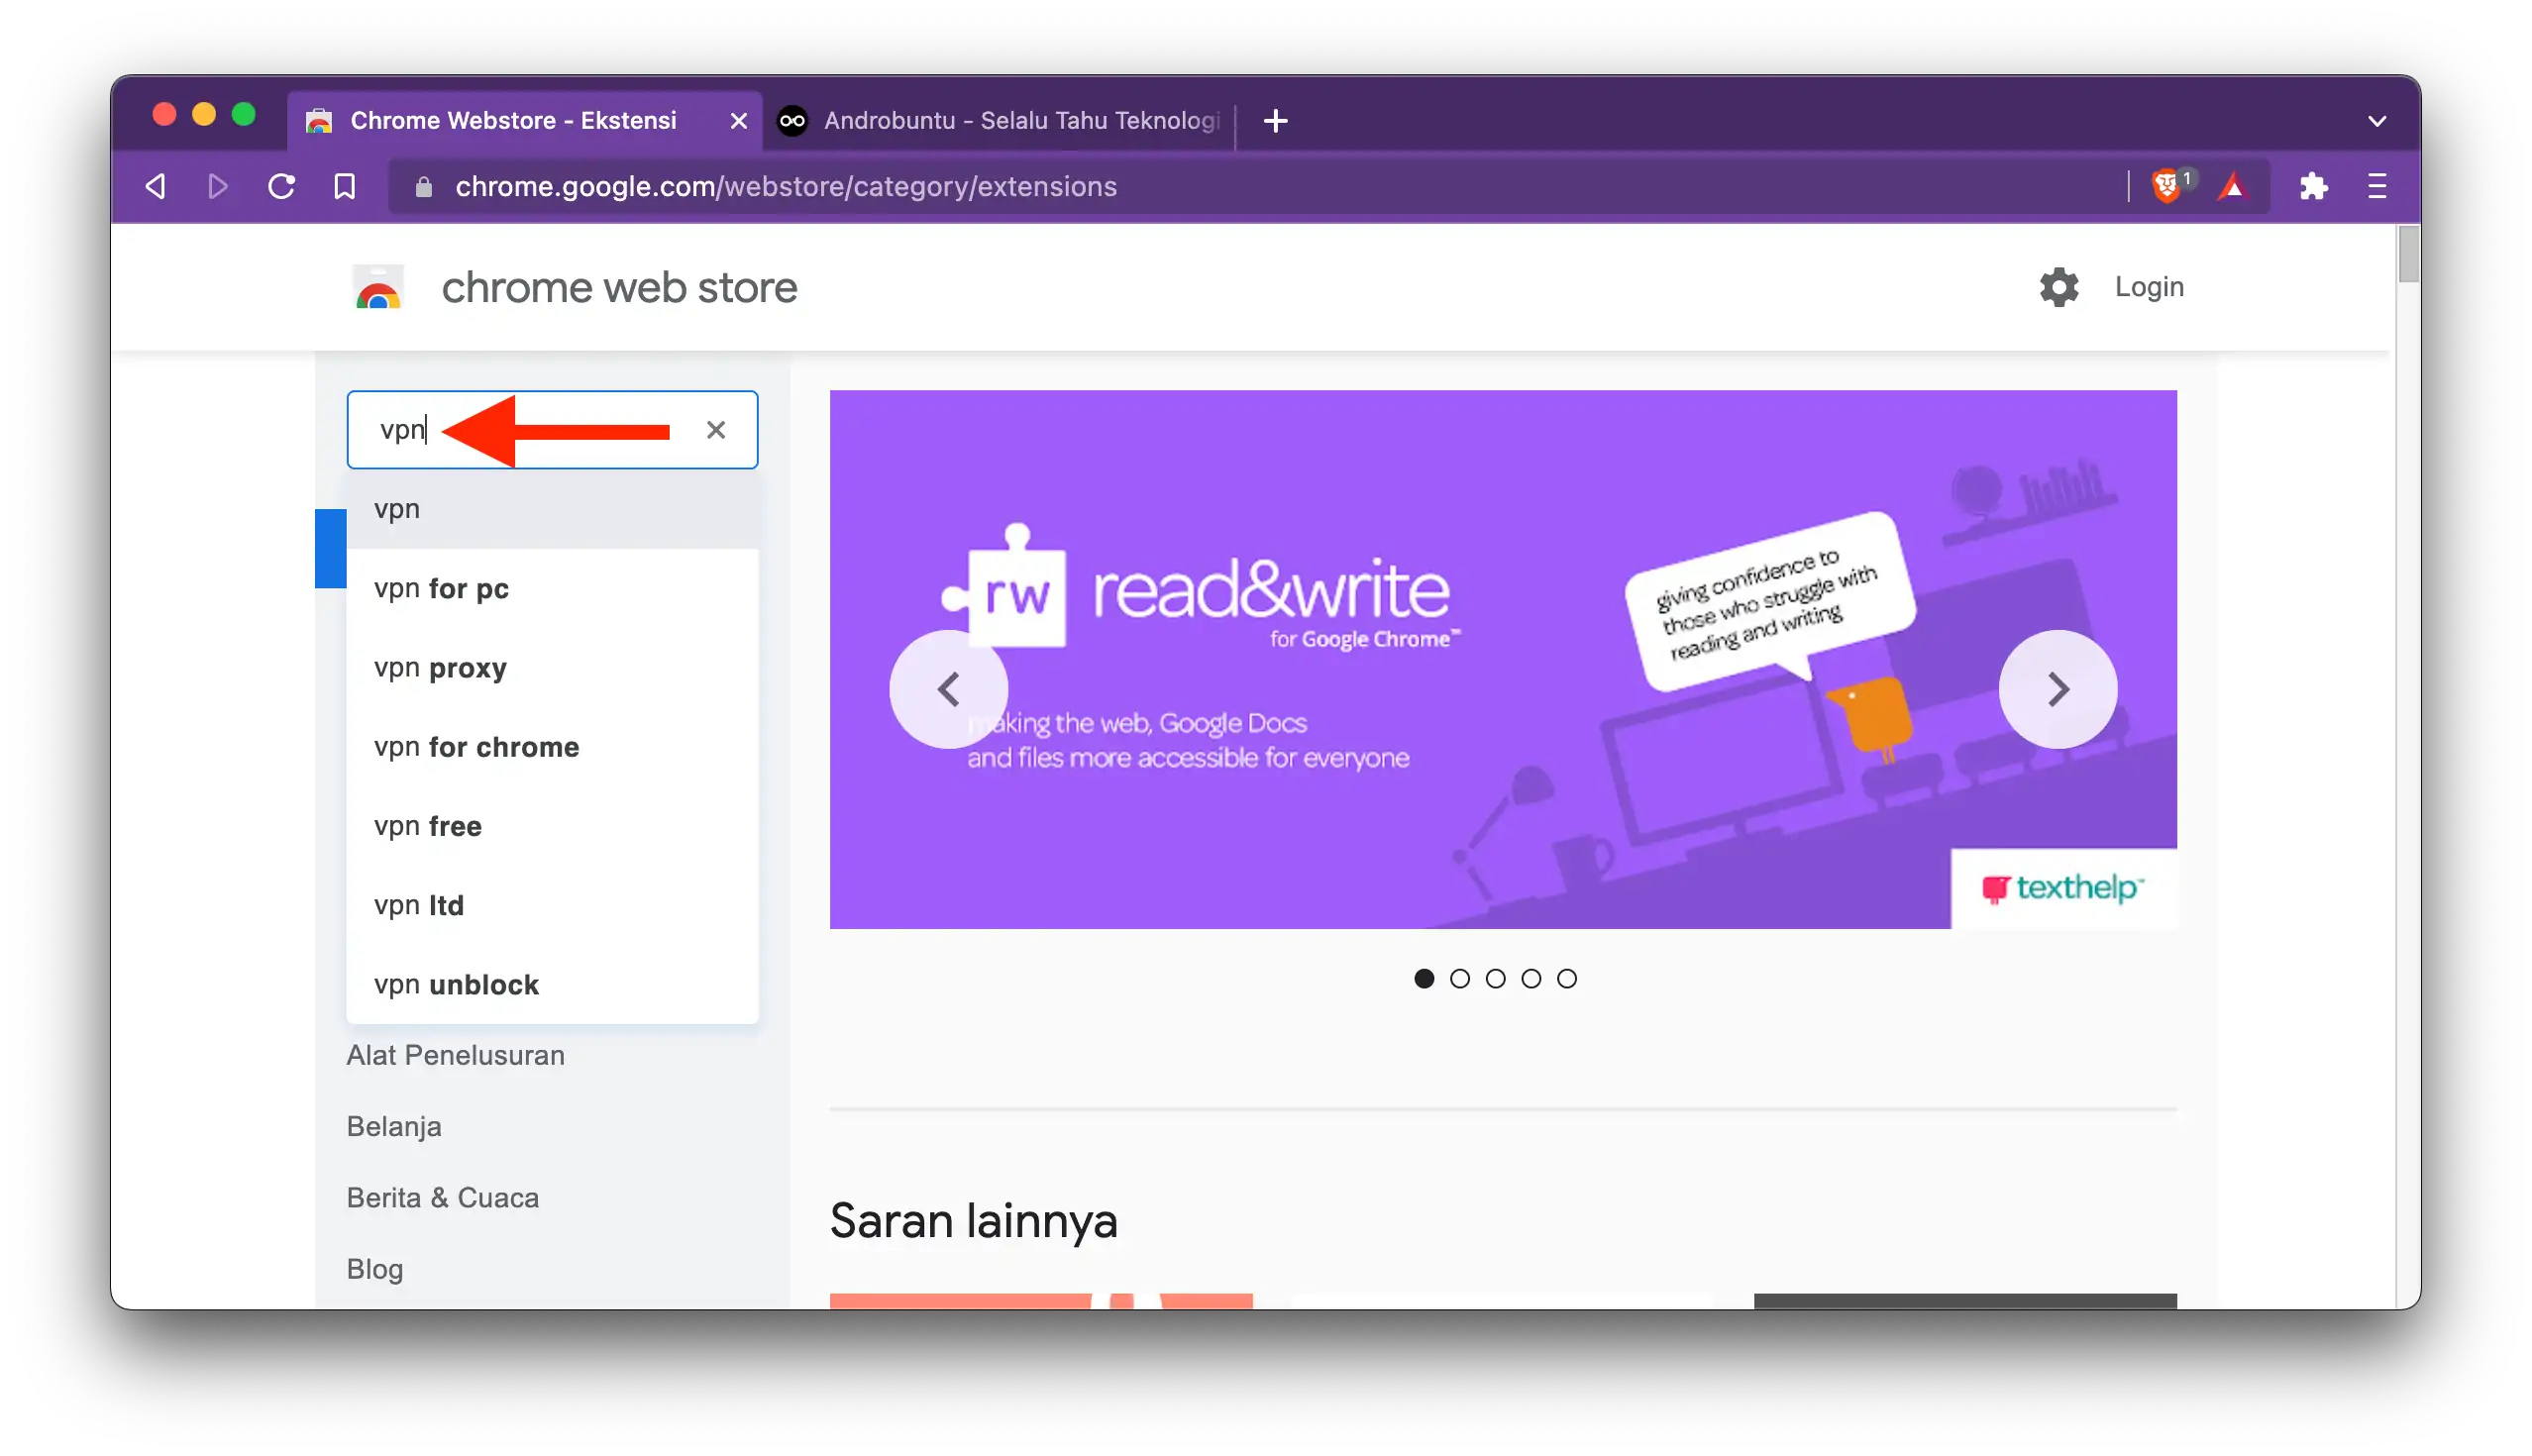Open the Brave Shields lion icon

[x=2168, y=186]
